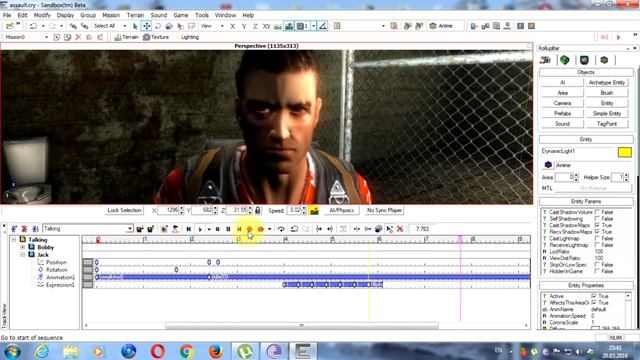This screenshot has height=360, width=640.
Task: Toggle CastShadowVolume checkbox
Action: [598, 212]
